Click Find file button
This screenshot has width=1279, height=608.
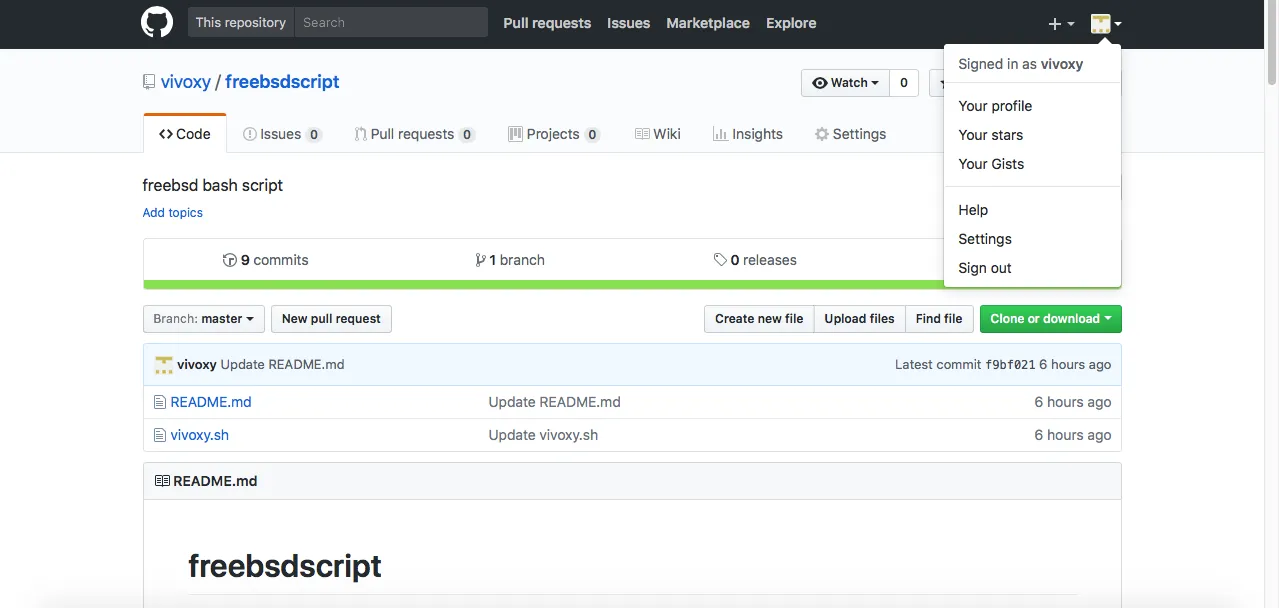coord(939,319)
